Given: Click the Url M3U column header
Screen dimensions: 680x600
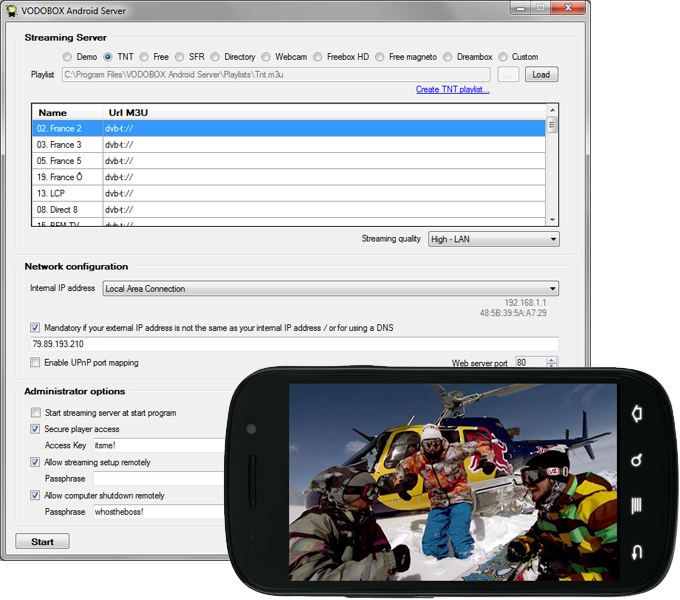Looking at the screenshot, I should [x=324, y=113].
